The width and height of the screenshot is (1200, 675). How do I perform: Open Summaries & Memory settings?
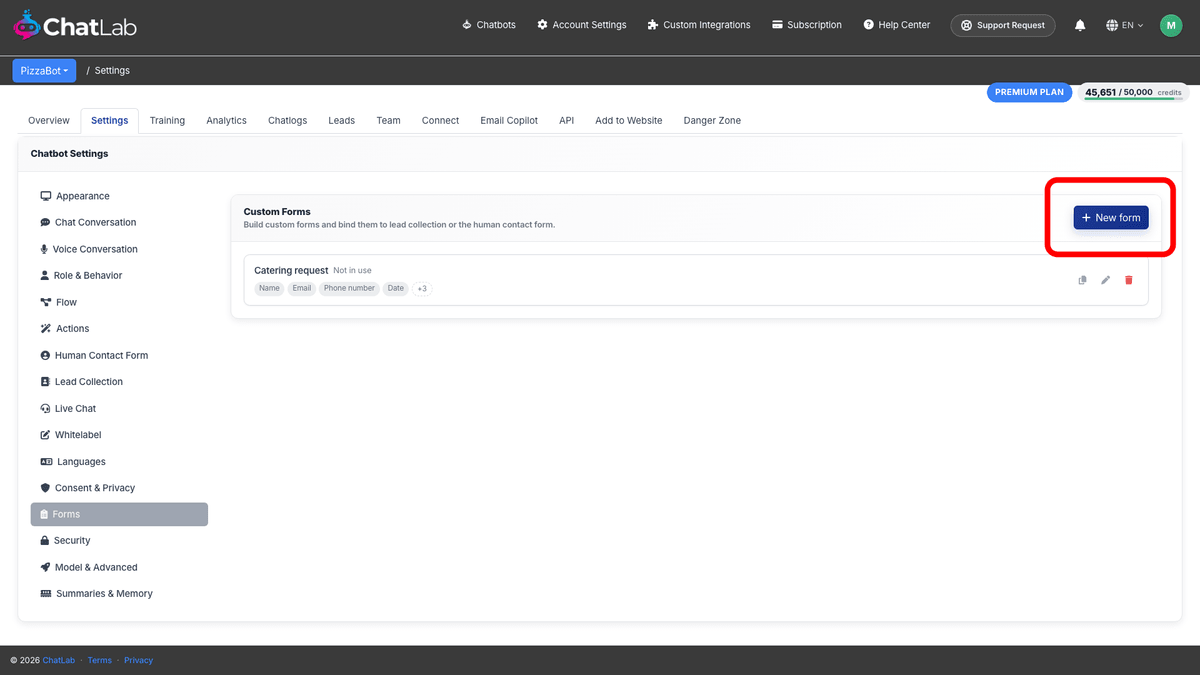click(119, 593)
